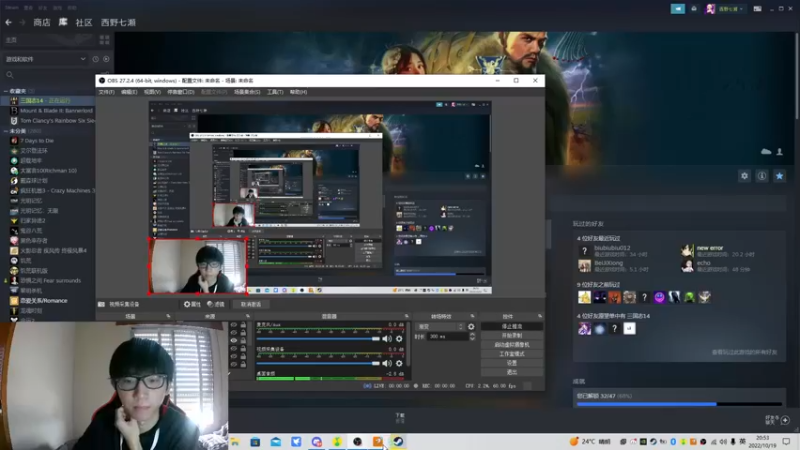Open settings gear for 视频采集设备 mixer channel
This screenshot has height=450, width=800.
(x=399, y=363)
